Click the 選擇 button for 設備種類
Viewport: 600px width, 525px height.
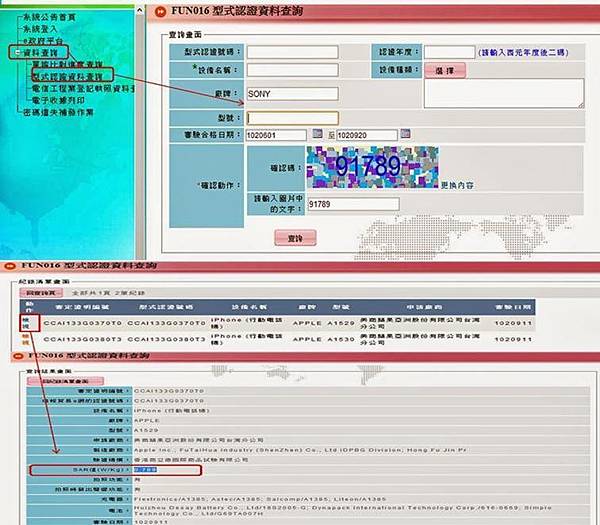[x=445, y=70]
